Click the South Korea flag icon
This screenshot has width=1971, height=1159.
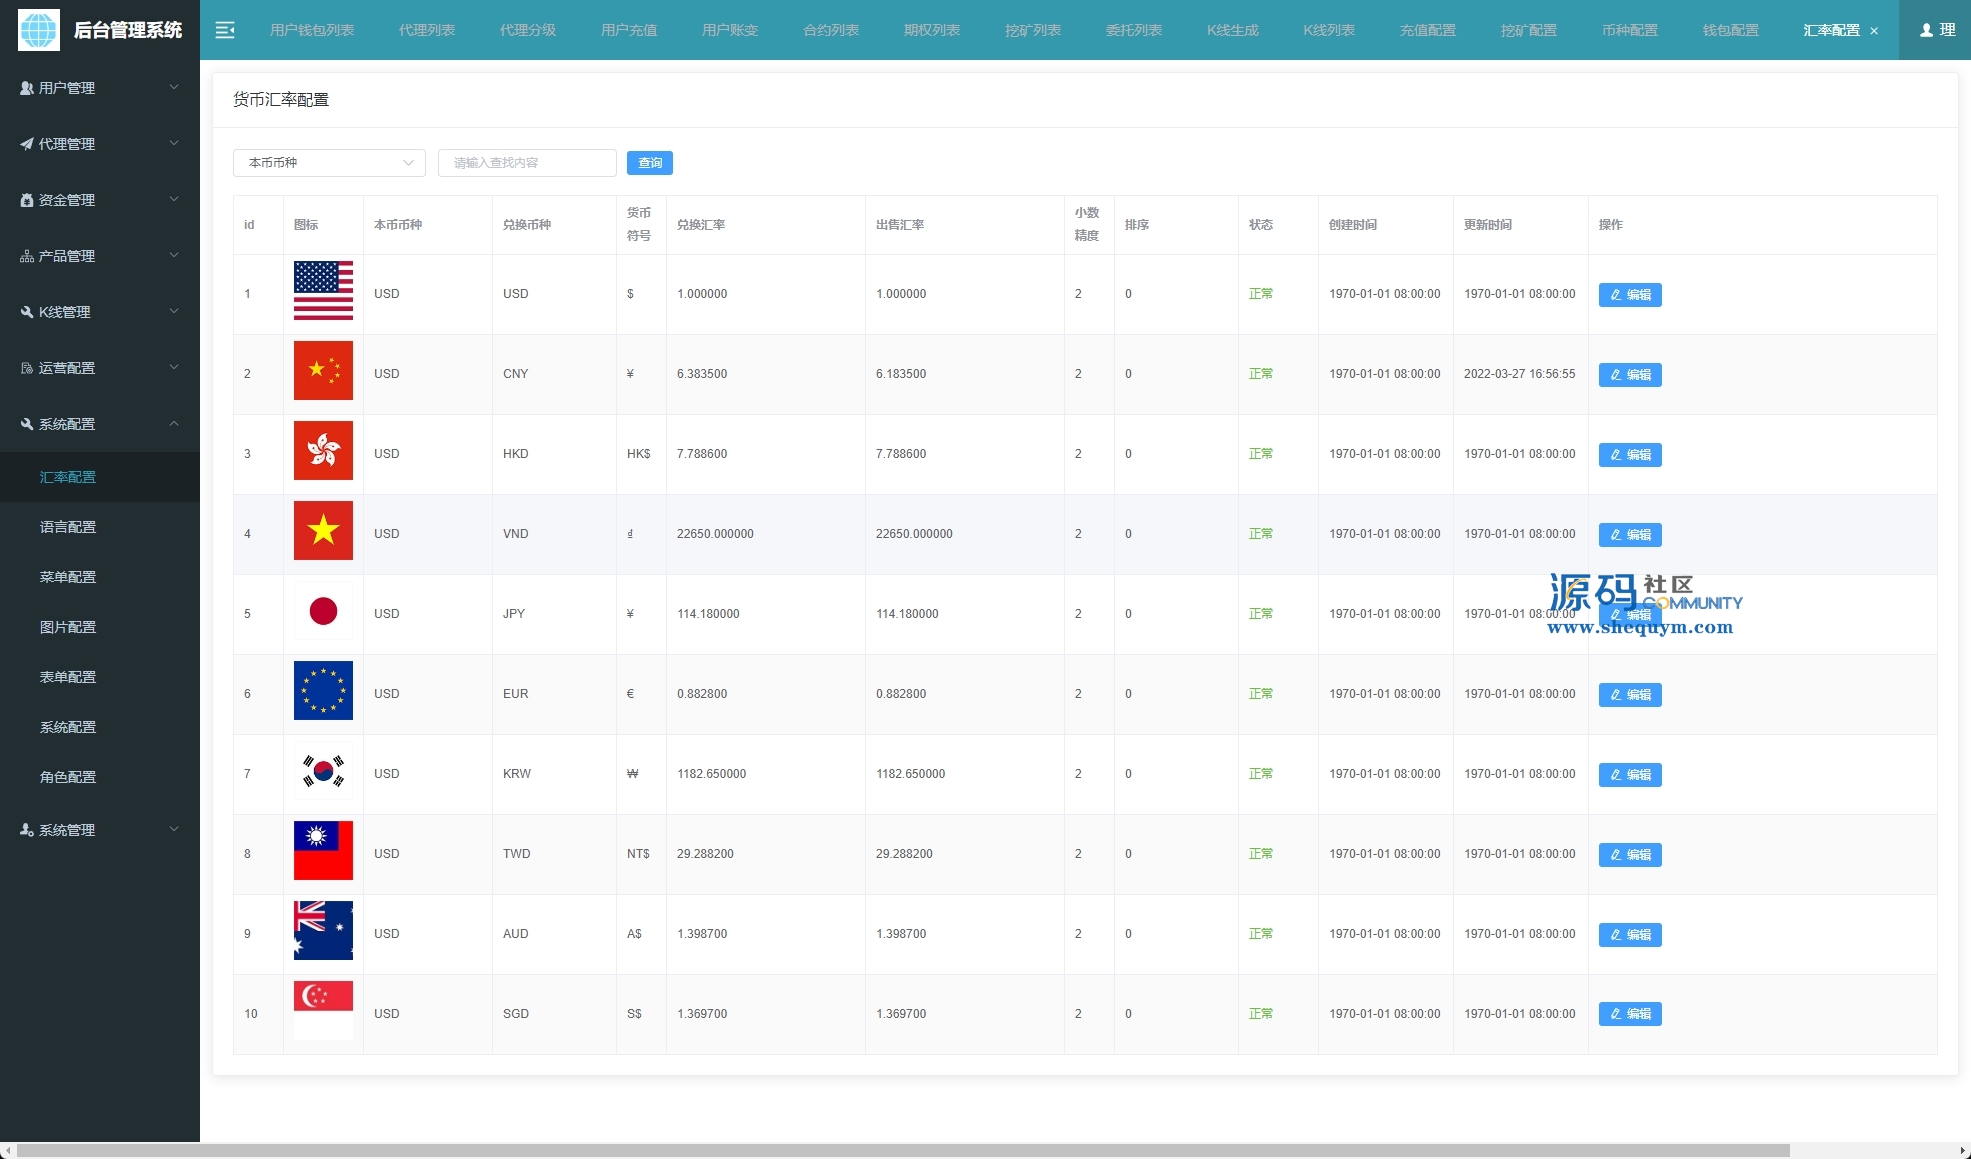point(323,771)
